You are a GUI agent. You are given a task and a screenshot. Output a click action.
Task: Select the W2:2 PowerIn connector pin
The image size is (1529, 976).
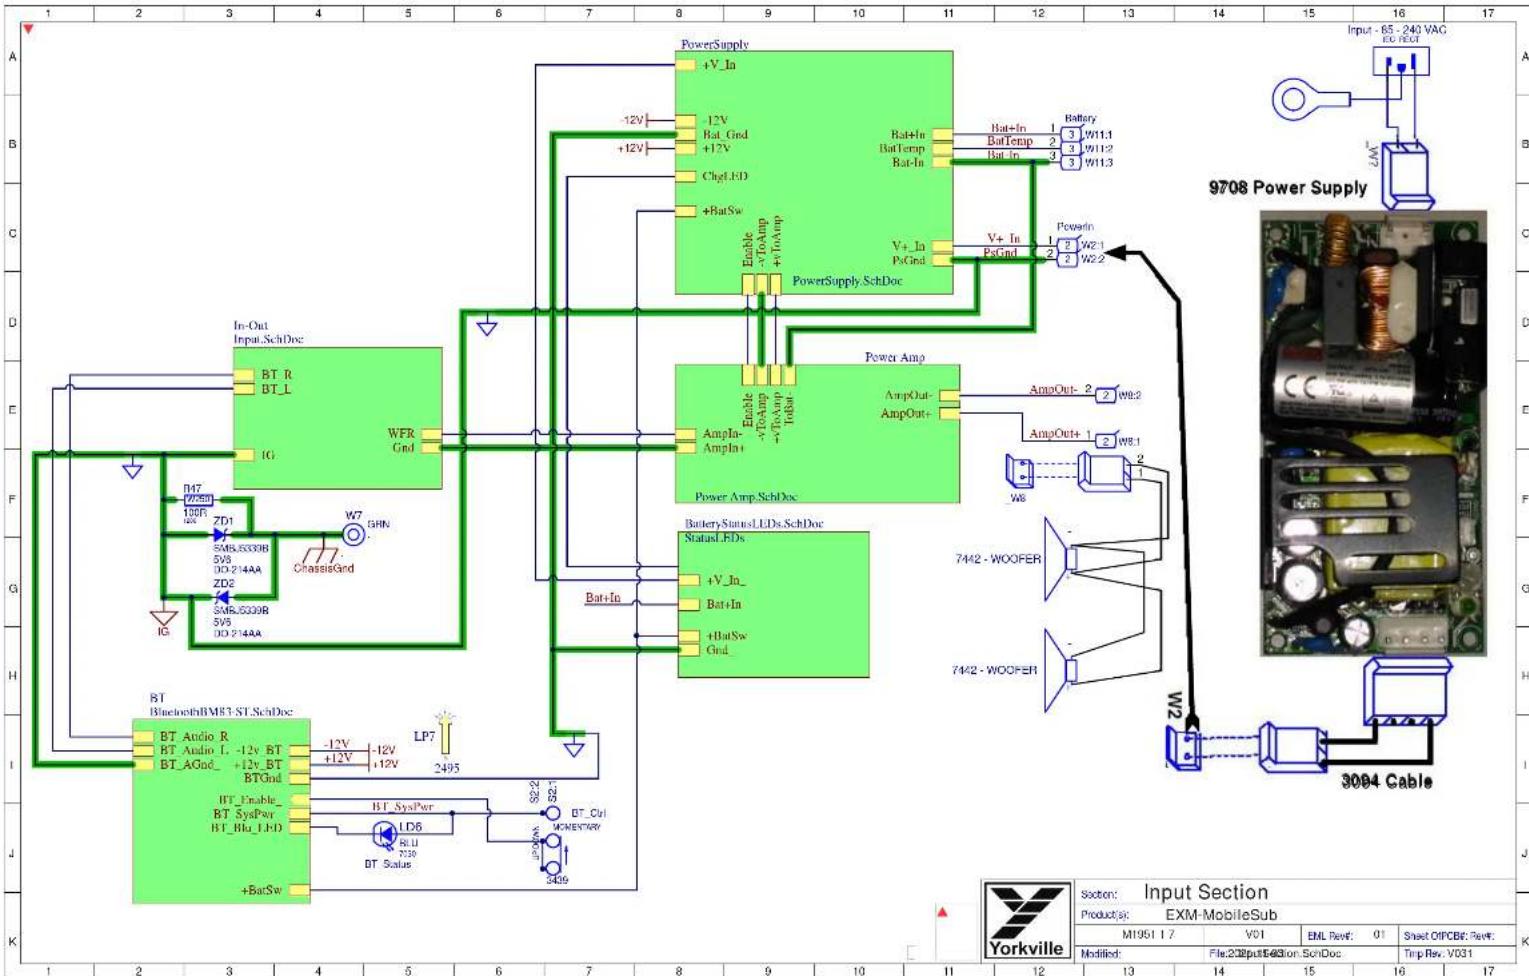click(x=1067, y=259)
